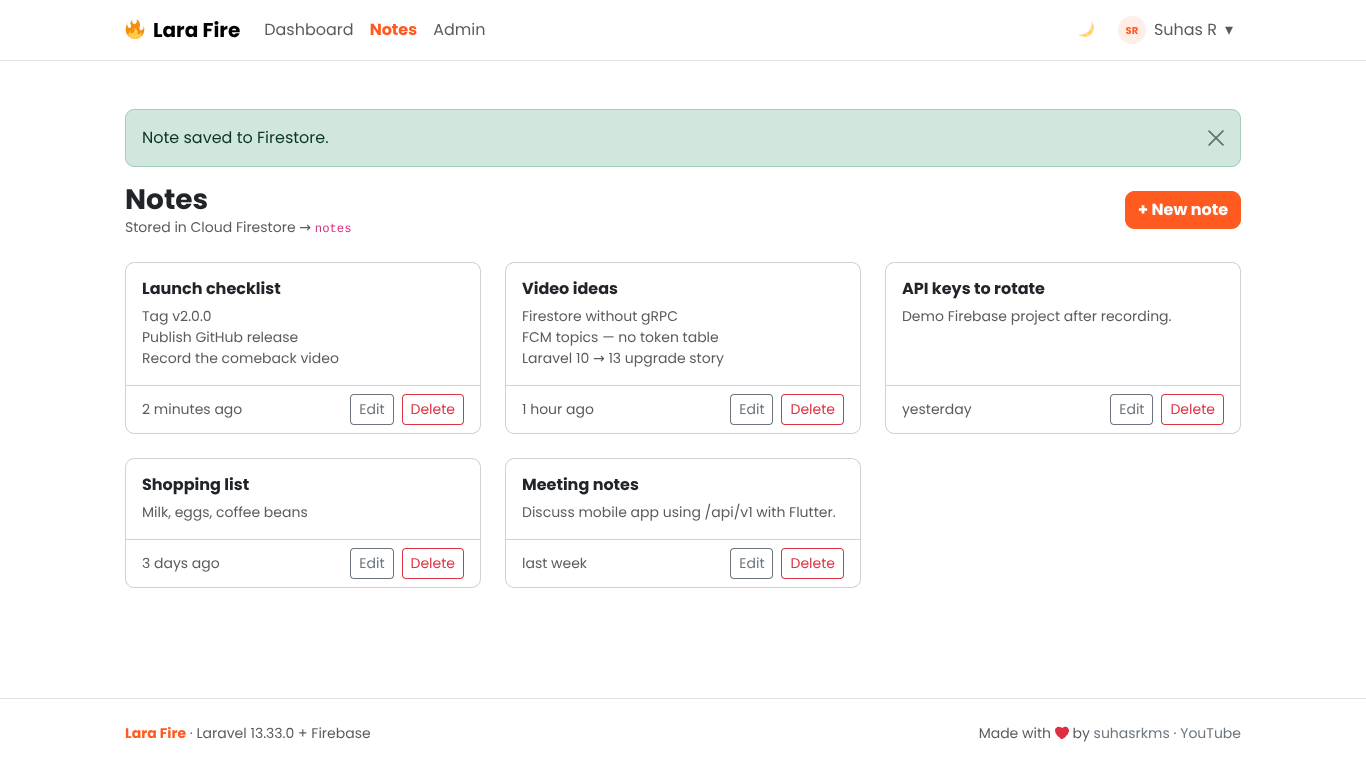The image size is (1366, 768).
Task: Click the '1 hour ago' timestamp
Action: click(558, 409)
